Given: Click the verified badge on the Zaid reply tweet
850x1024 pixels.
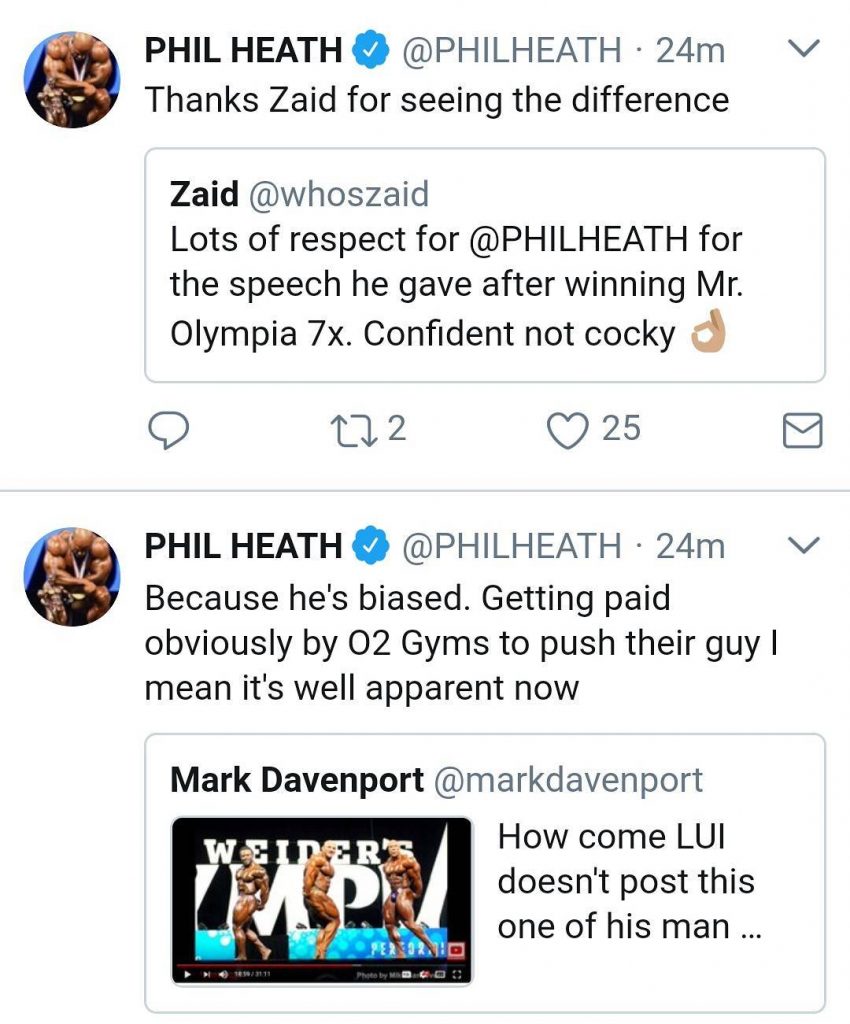Looking at the screenshot, I should coord(369,50).
